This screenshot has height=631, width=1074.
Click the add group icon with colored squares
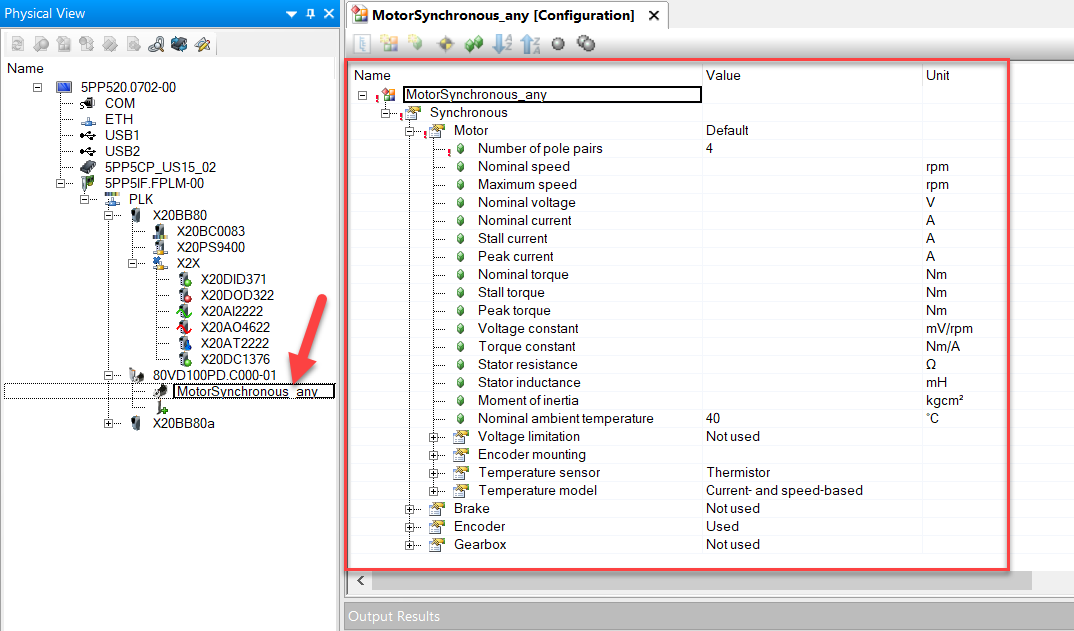coord(389,44)
